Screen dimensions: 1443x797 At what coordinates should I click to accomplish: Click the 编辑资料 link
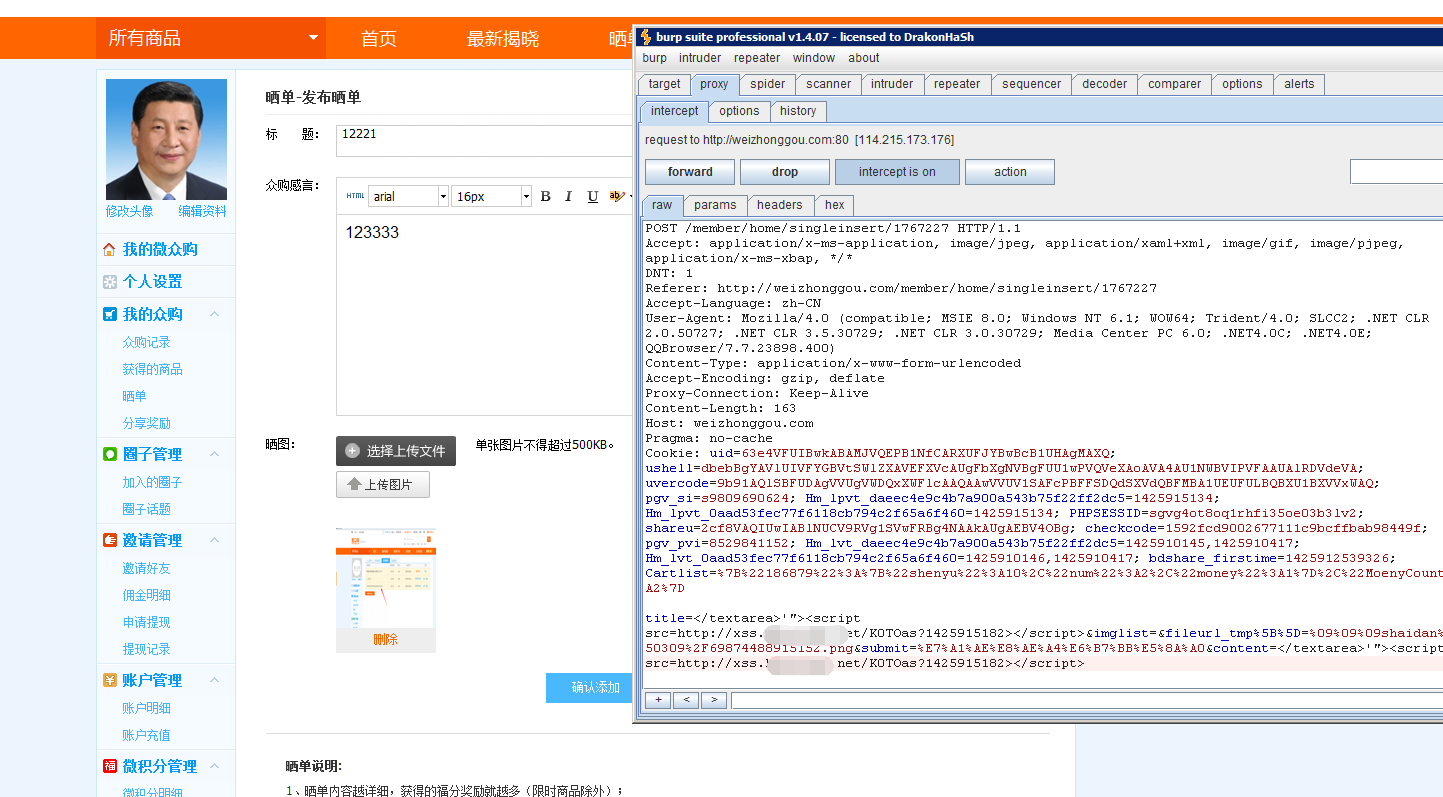click(x=202, y=211)
